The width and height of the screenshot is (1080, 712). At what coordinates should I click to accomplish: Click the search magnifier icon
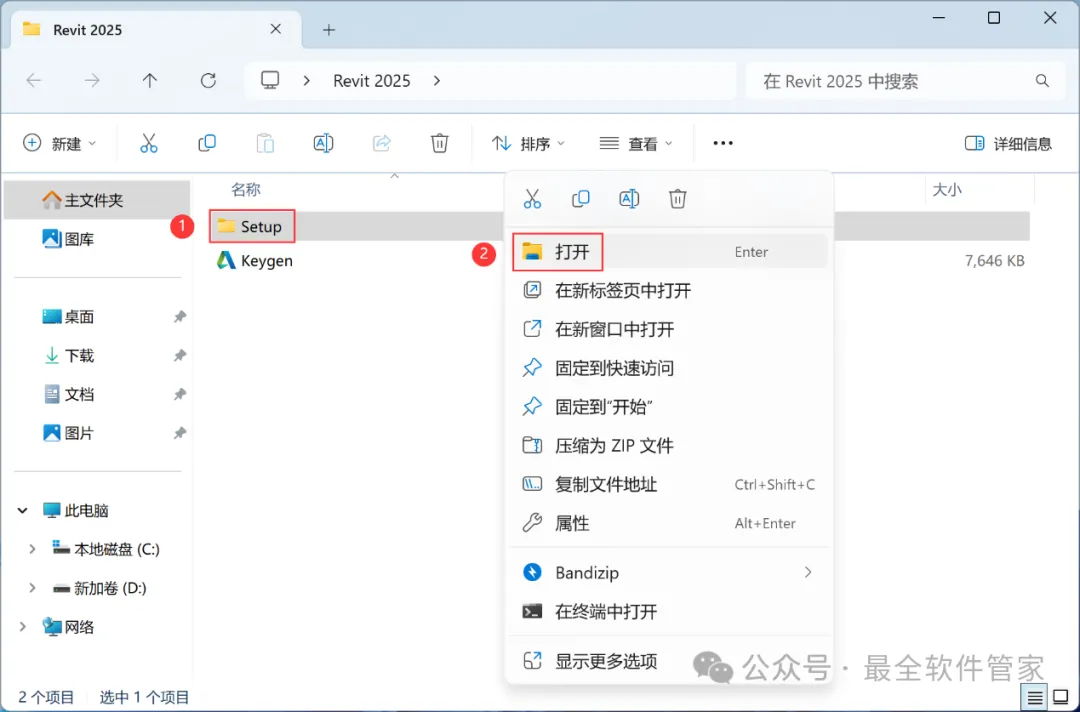tap(1042, 81)
